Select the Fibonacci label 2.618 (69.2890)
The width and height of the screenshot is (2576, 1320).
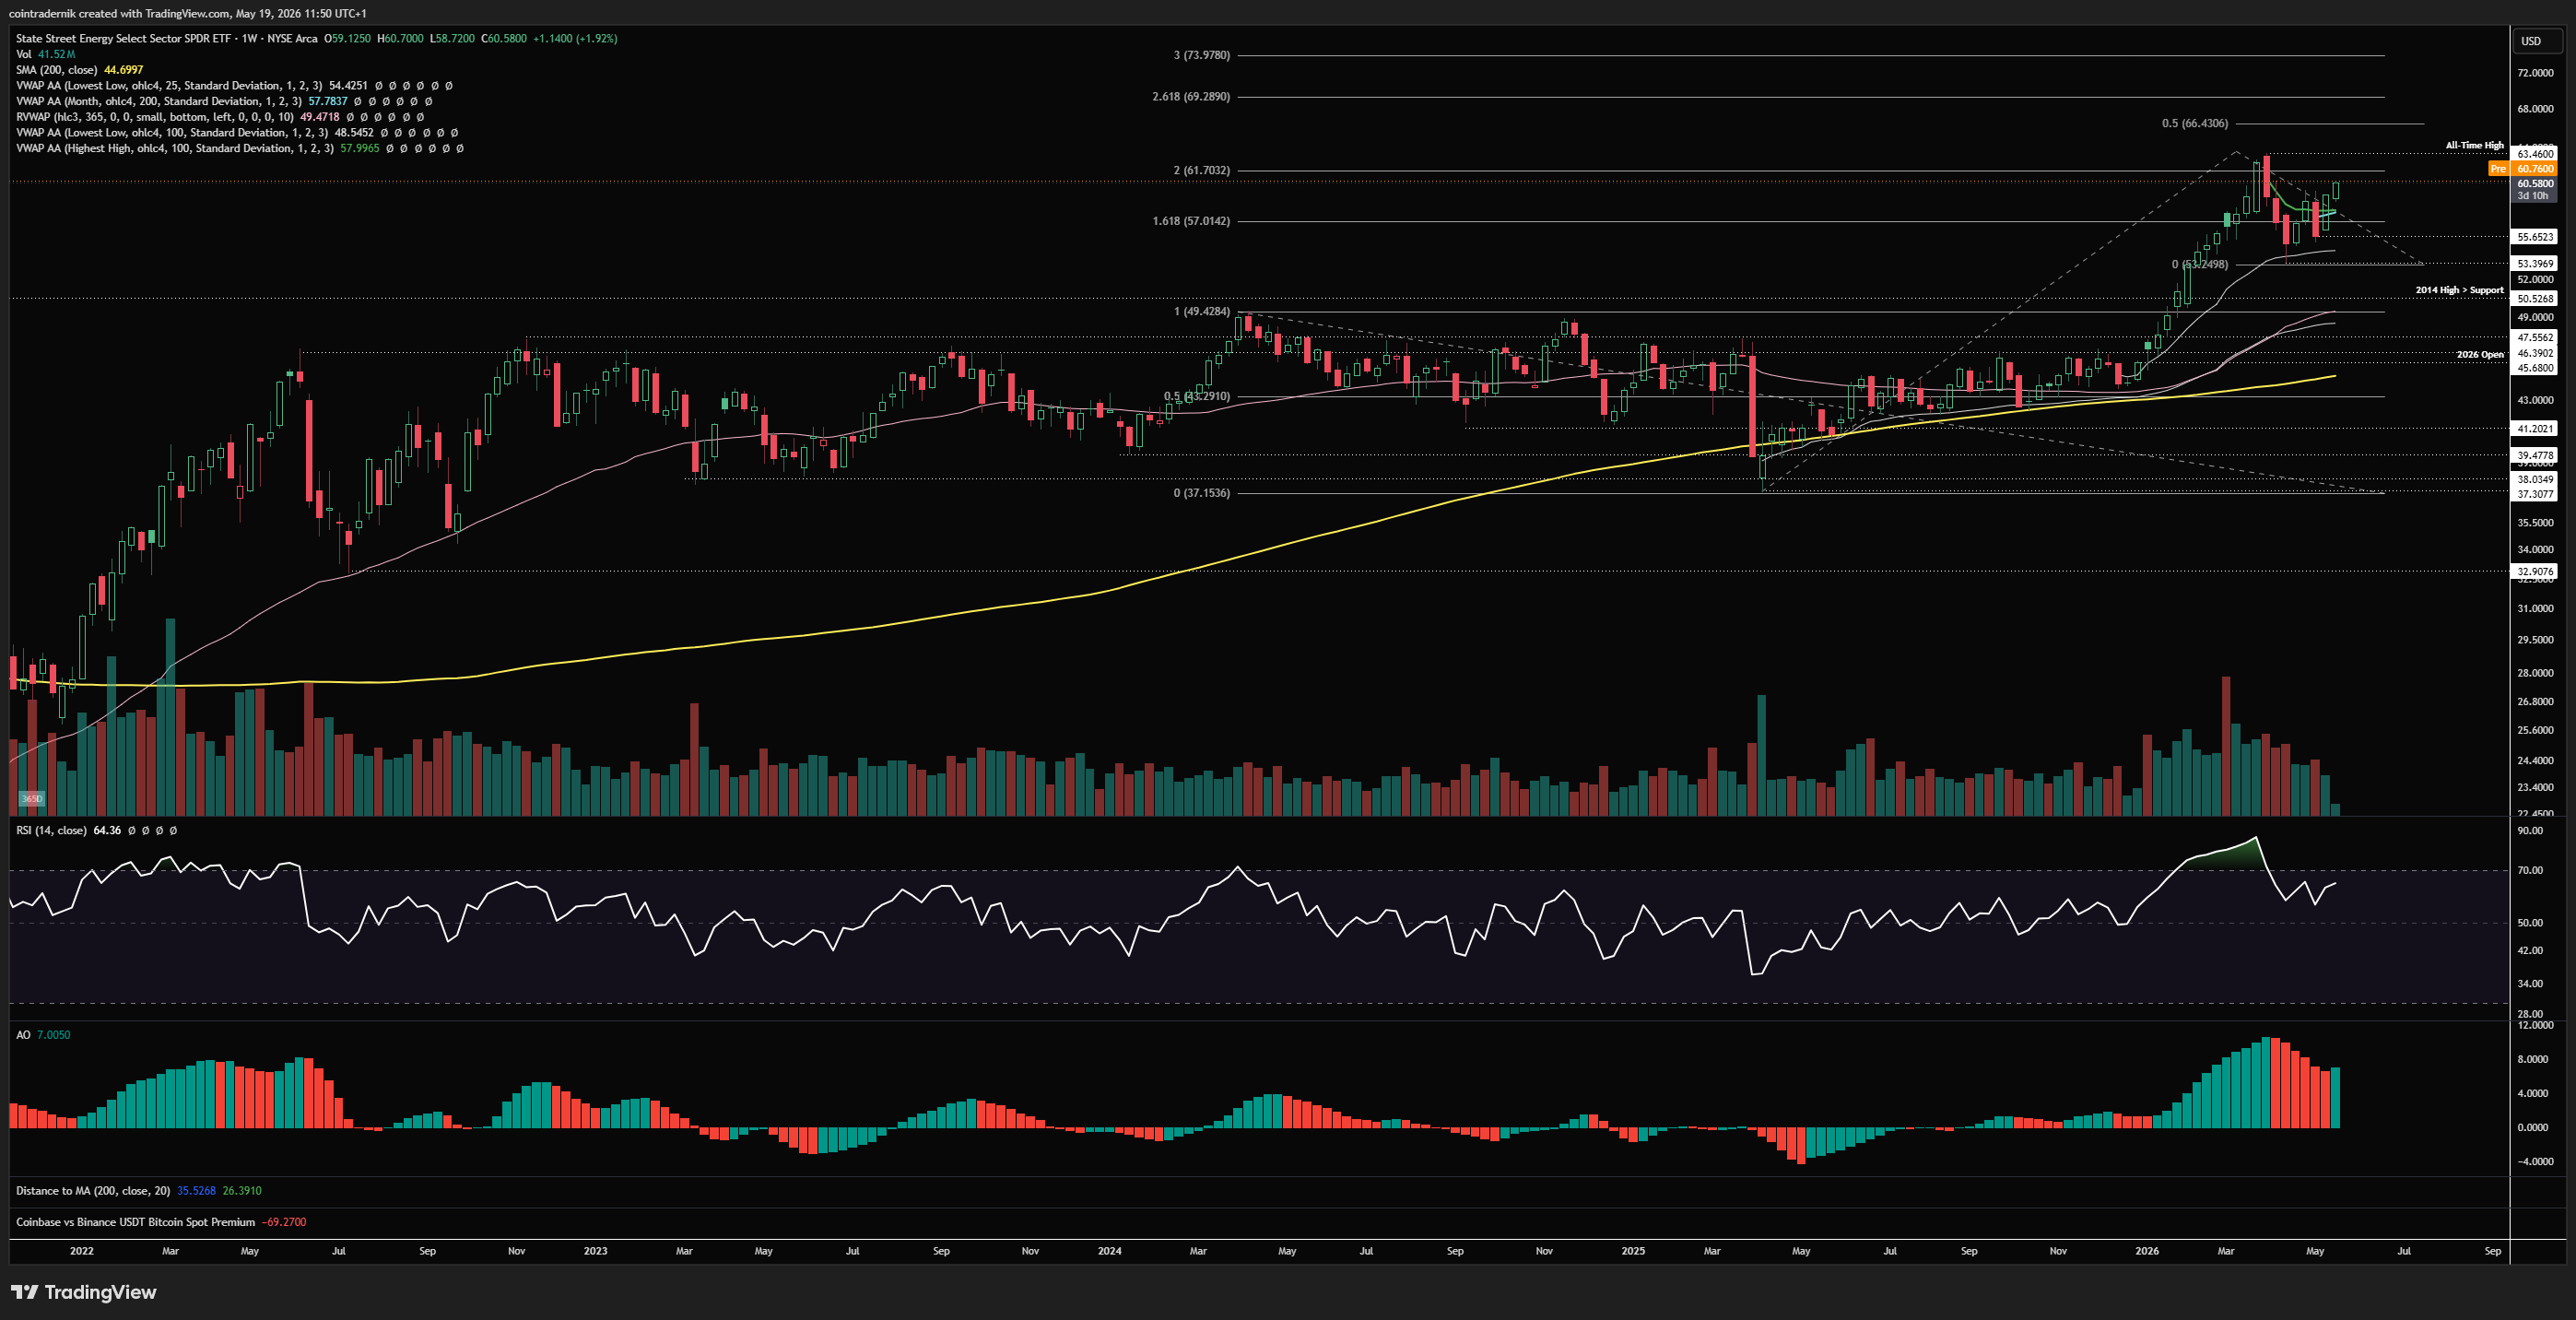tap(1191, 97)
